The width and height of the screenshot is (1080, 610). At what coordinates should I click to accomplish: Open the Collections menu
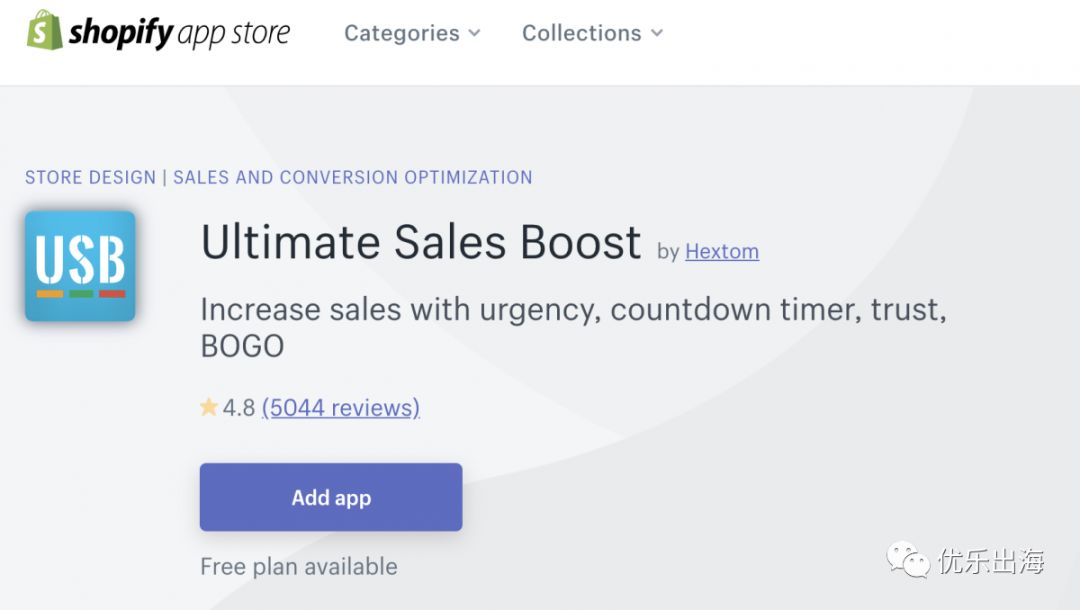581,33
